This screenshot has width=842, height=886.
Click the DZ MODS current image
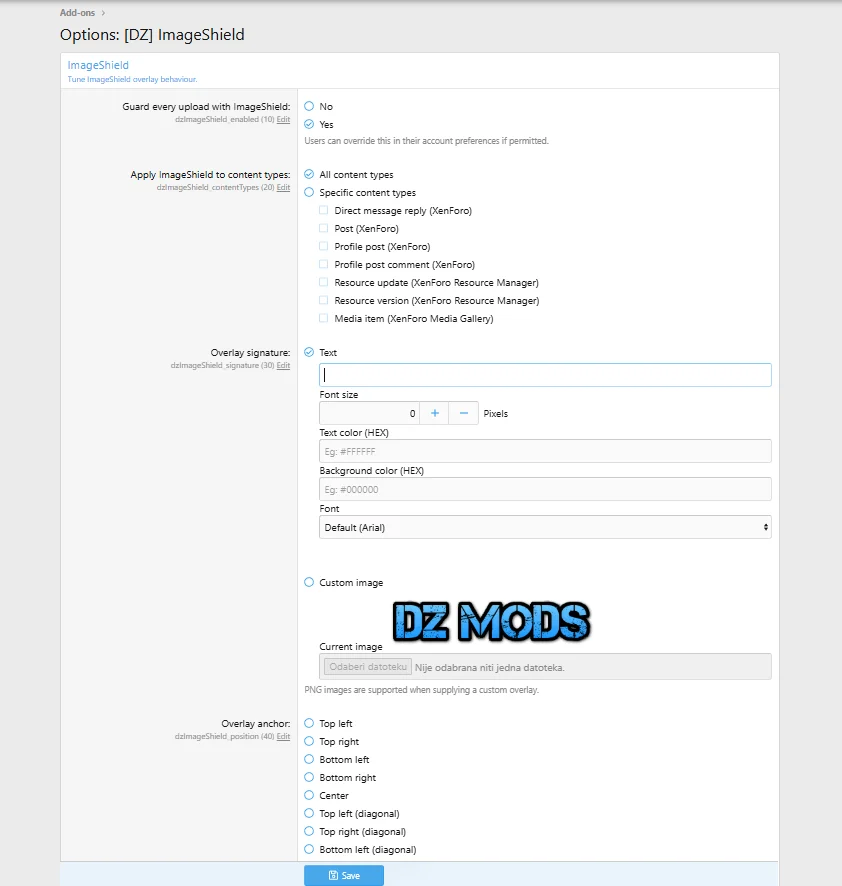coord(491,622)
